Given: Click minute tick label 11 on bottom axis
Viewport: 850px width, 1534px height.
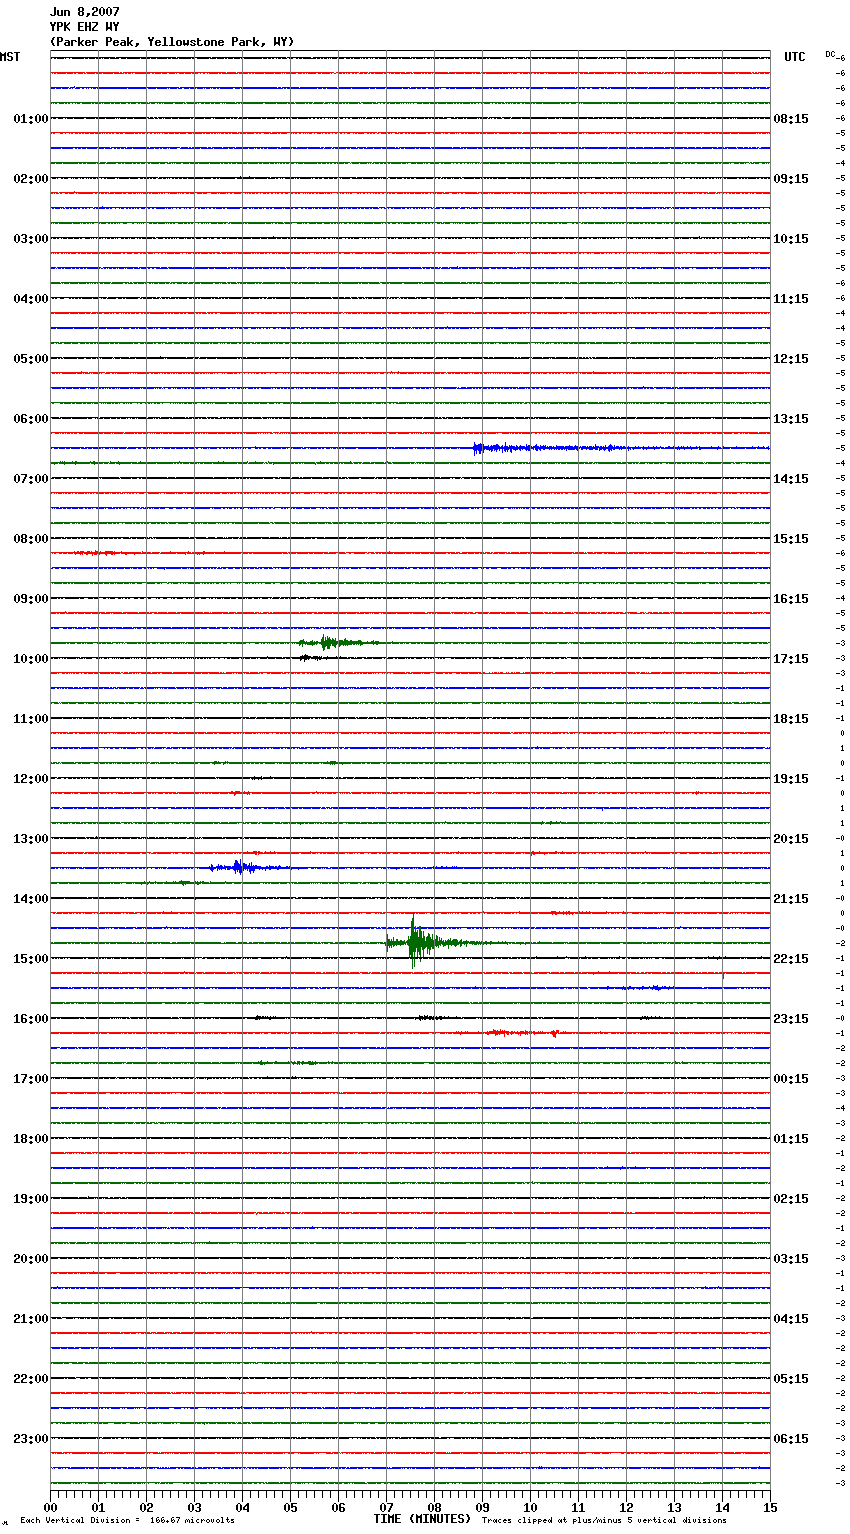Looking at the screenshot, I should coord(578,1507).
